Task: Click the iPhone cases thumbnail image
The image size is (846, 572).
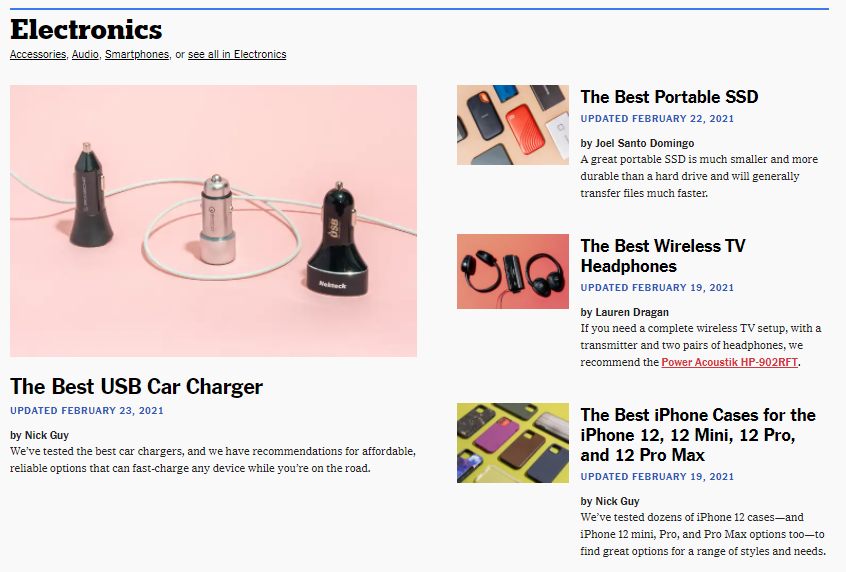Action: pyautogui.click(x=513, y=442)
